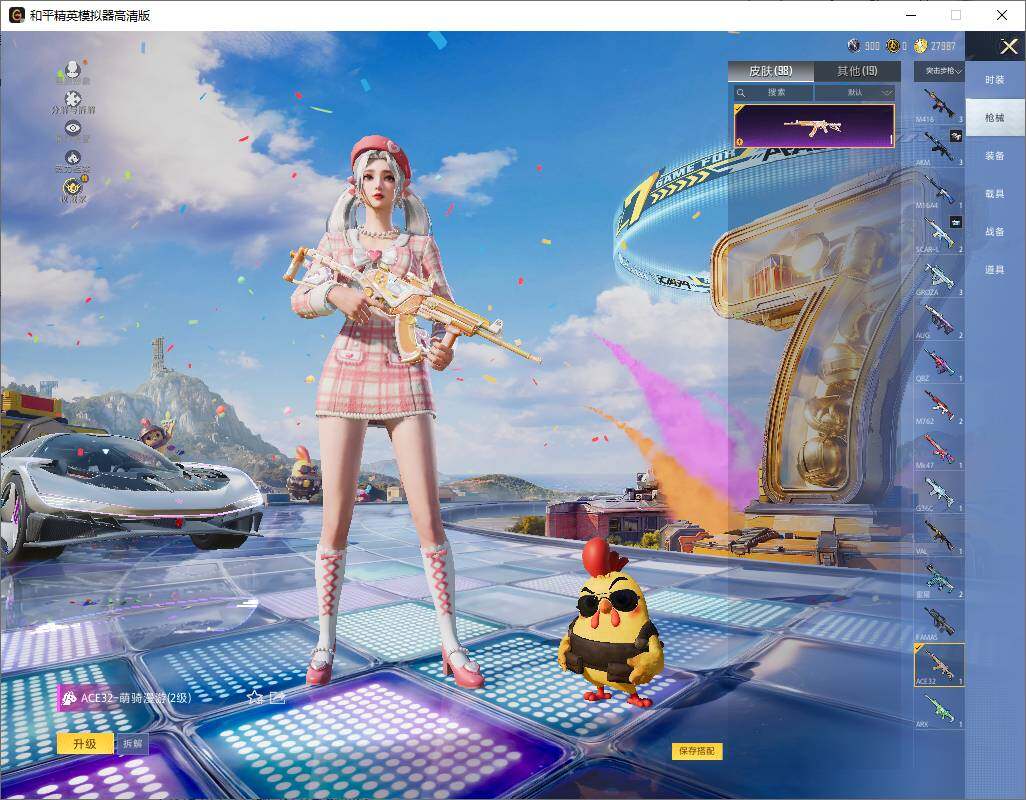Switch to the 皮肤(98) tab
The height and width of the screenshot is (800, 1026).
point(771,71)
